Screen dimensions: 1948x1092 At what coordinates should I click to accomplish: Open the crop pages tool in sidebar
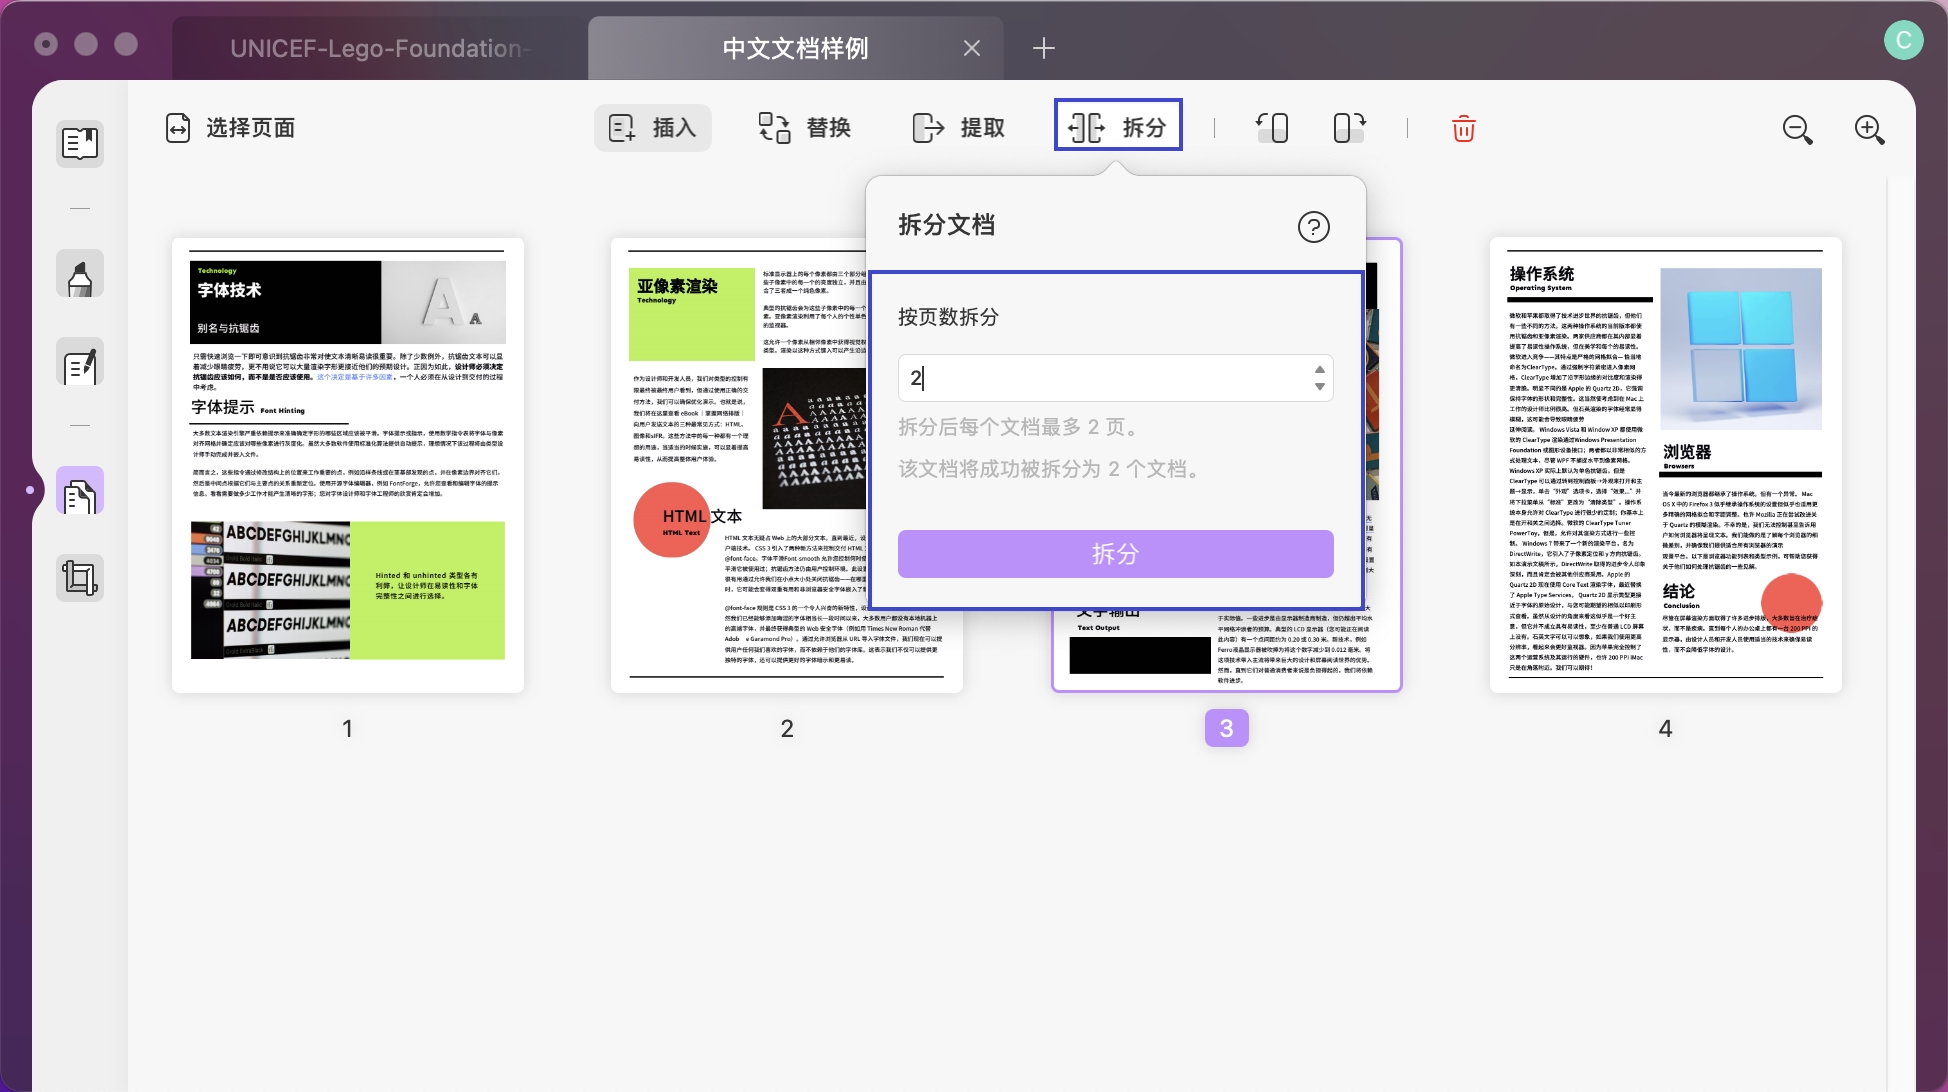pos(80,578)
